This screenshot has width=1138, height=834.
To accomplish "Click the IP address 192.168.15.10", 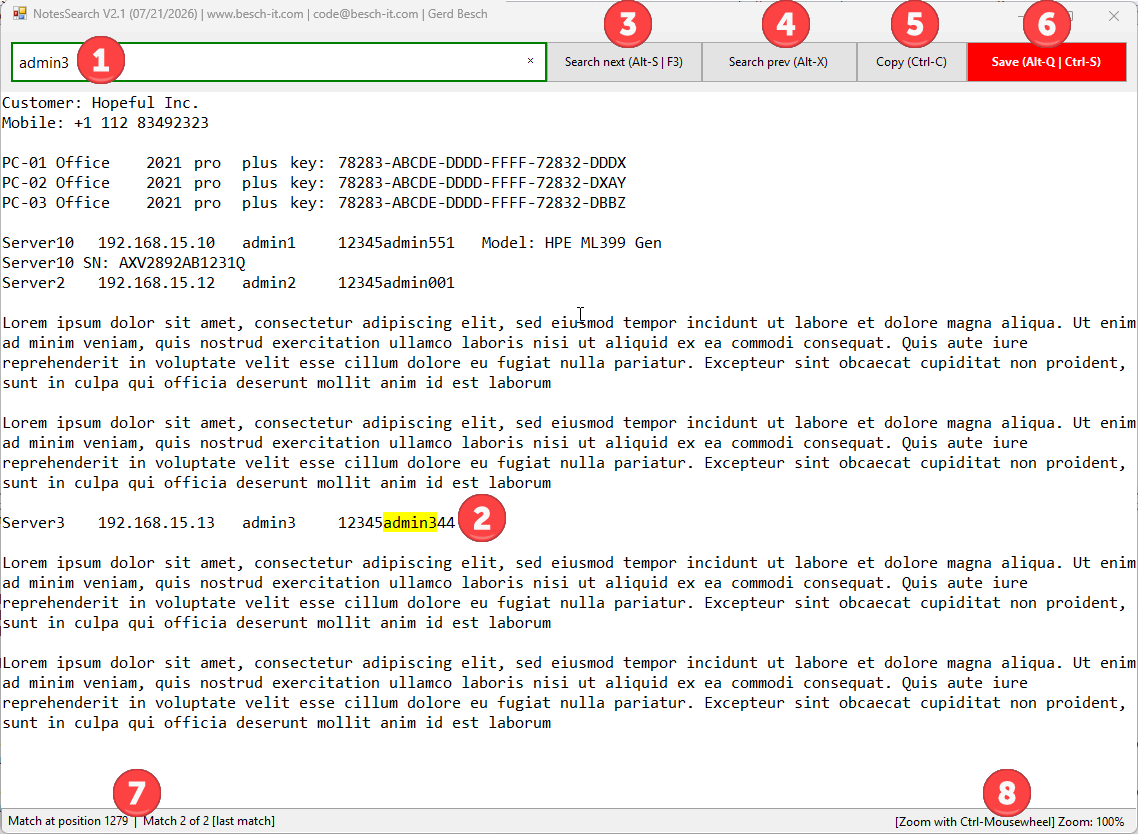I will coord(156,242).
